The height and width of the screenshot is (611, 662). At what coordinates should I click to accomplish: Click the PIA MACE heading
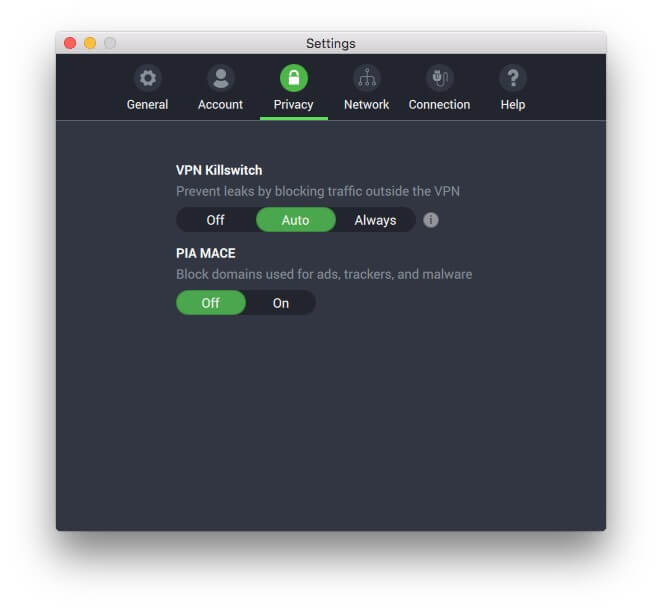coord(206,253)
